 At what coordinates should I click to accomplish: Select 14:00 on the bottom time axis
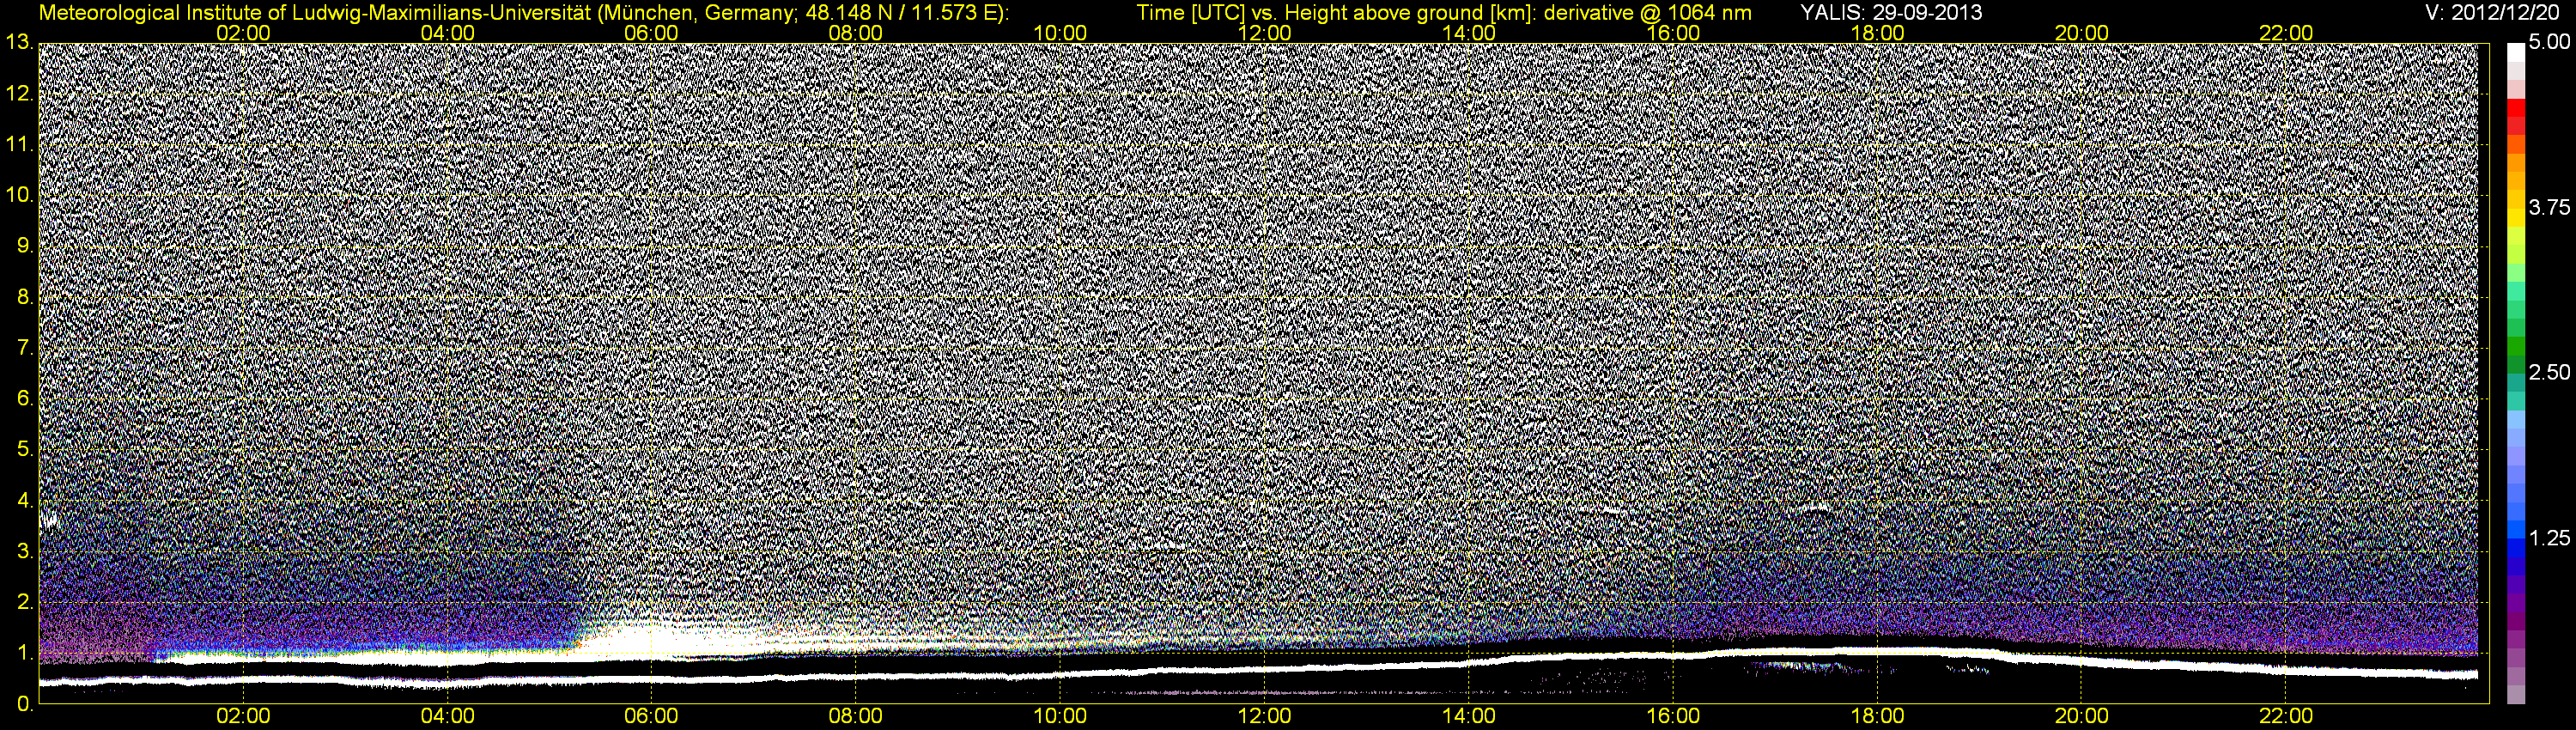[x=1469, y=717]
